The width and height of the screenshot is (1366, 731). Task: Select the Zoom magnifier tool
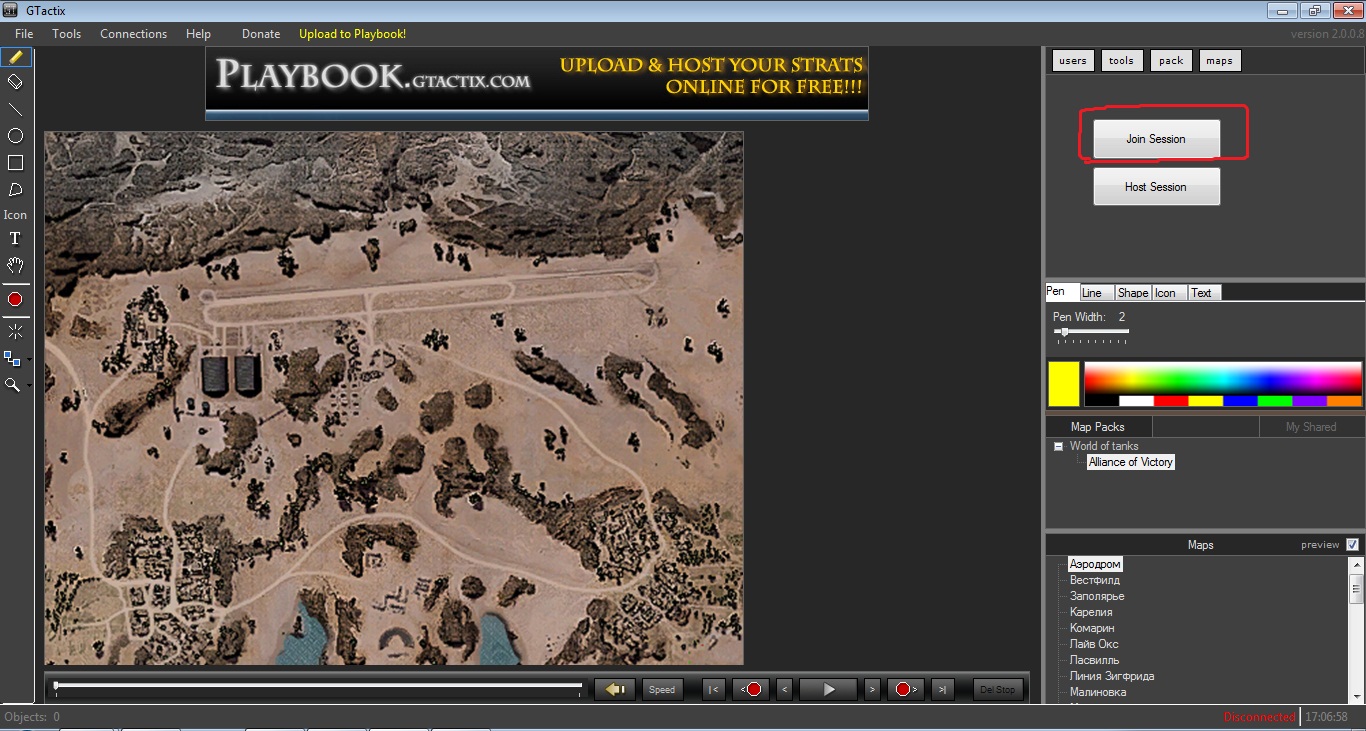[13, 385]
